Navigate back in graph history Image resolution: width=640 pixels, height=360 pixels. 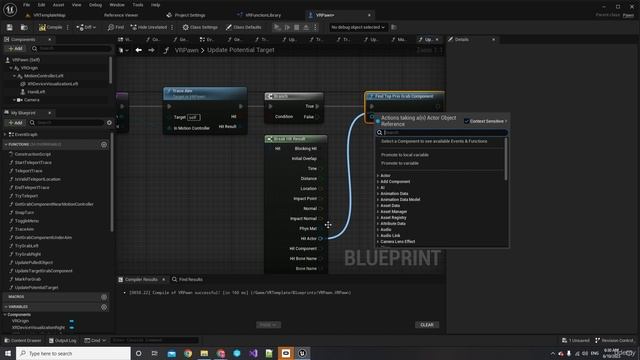[x=139, y=50]
